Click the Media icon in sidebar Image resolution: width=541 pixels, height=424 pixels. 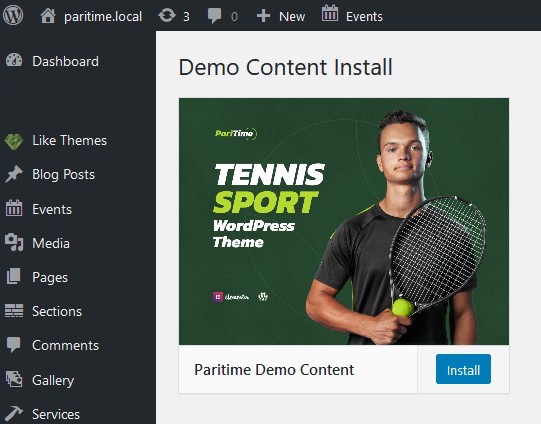point(14,243)
